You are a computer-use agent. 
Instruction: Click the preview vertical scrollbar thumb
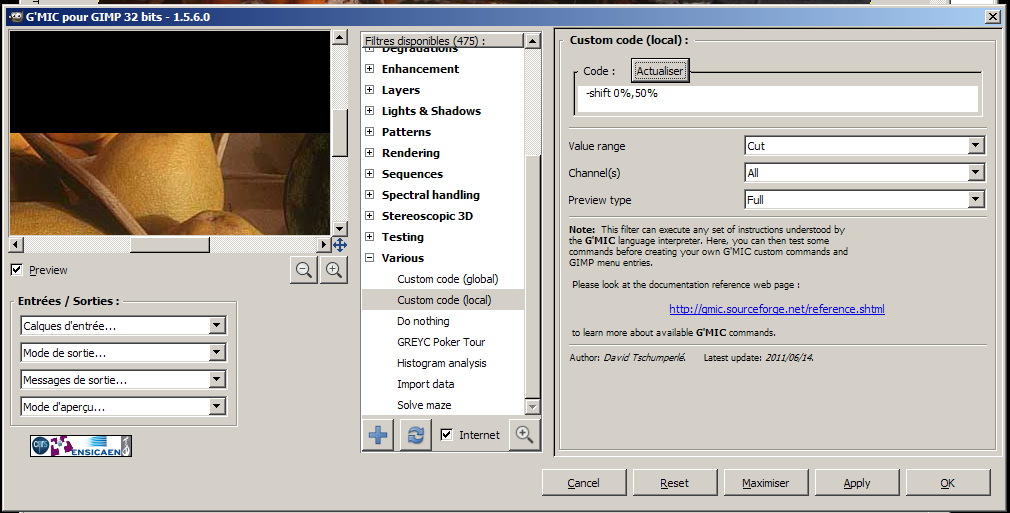click(340, 133)
